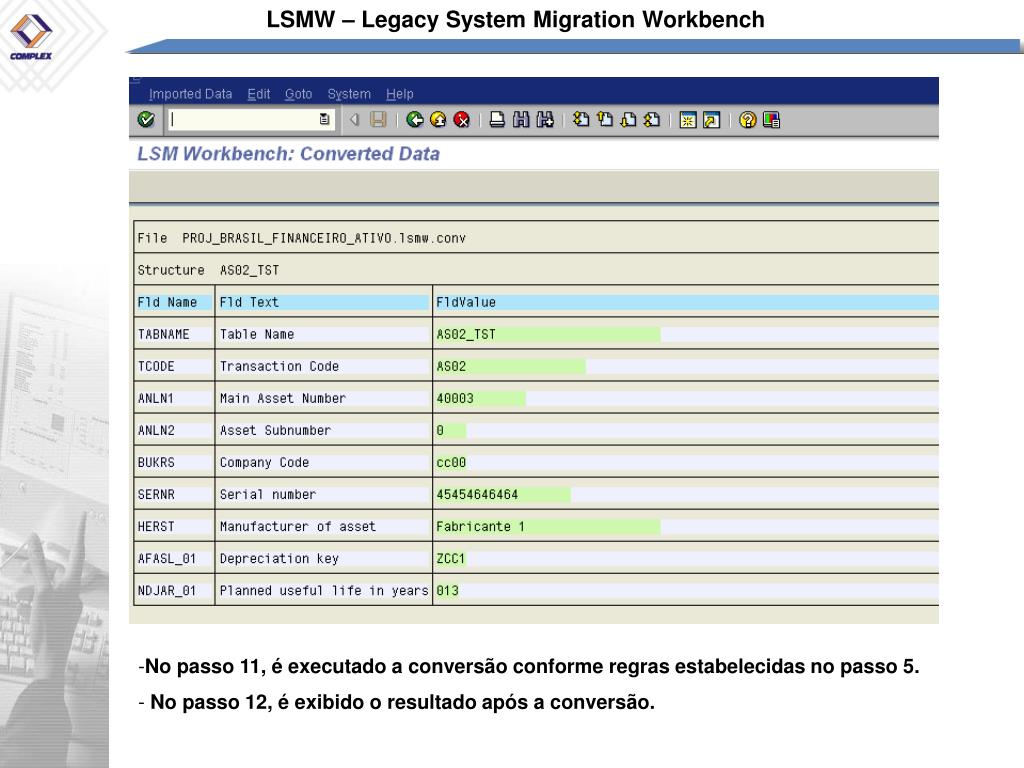Click the AS02_TST value next to Structure
Viewport: 1024px width, 768px height.
[x=249, y=270]
